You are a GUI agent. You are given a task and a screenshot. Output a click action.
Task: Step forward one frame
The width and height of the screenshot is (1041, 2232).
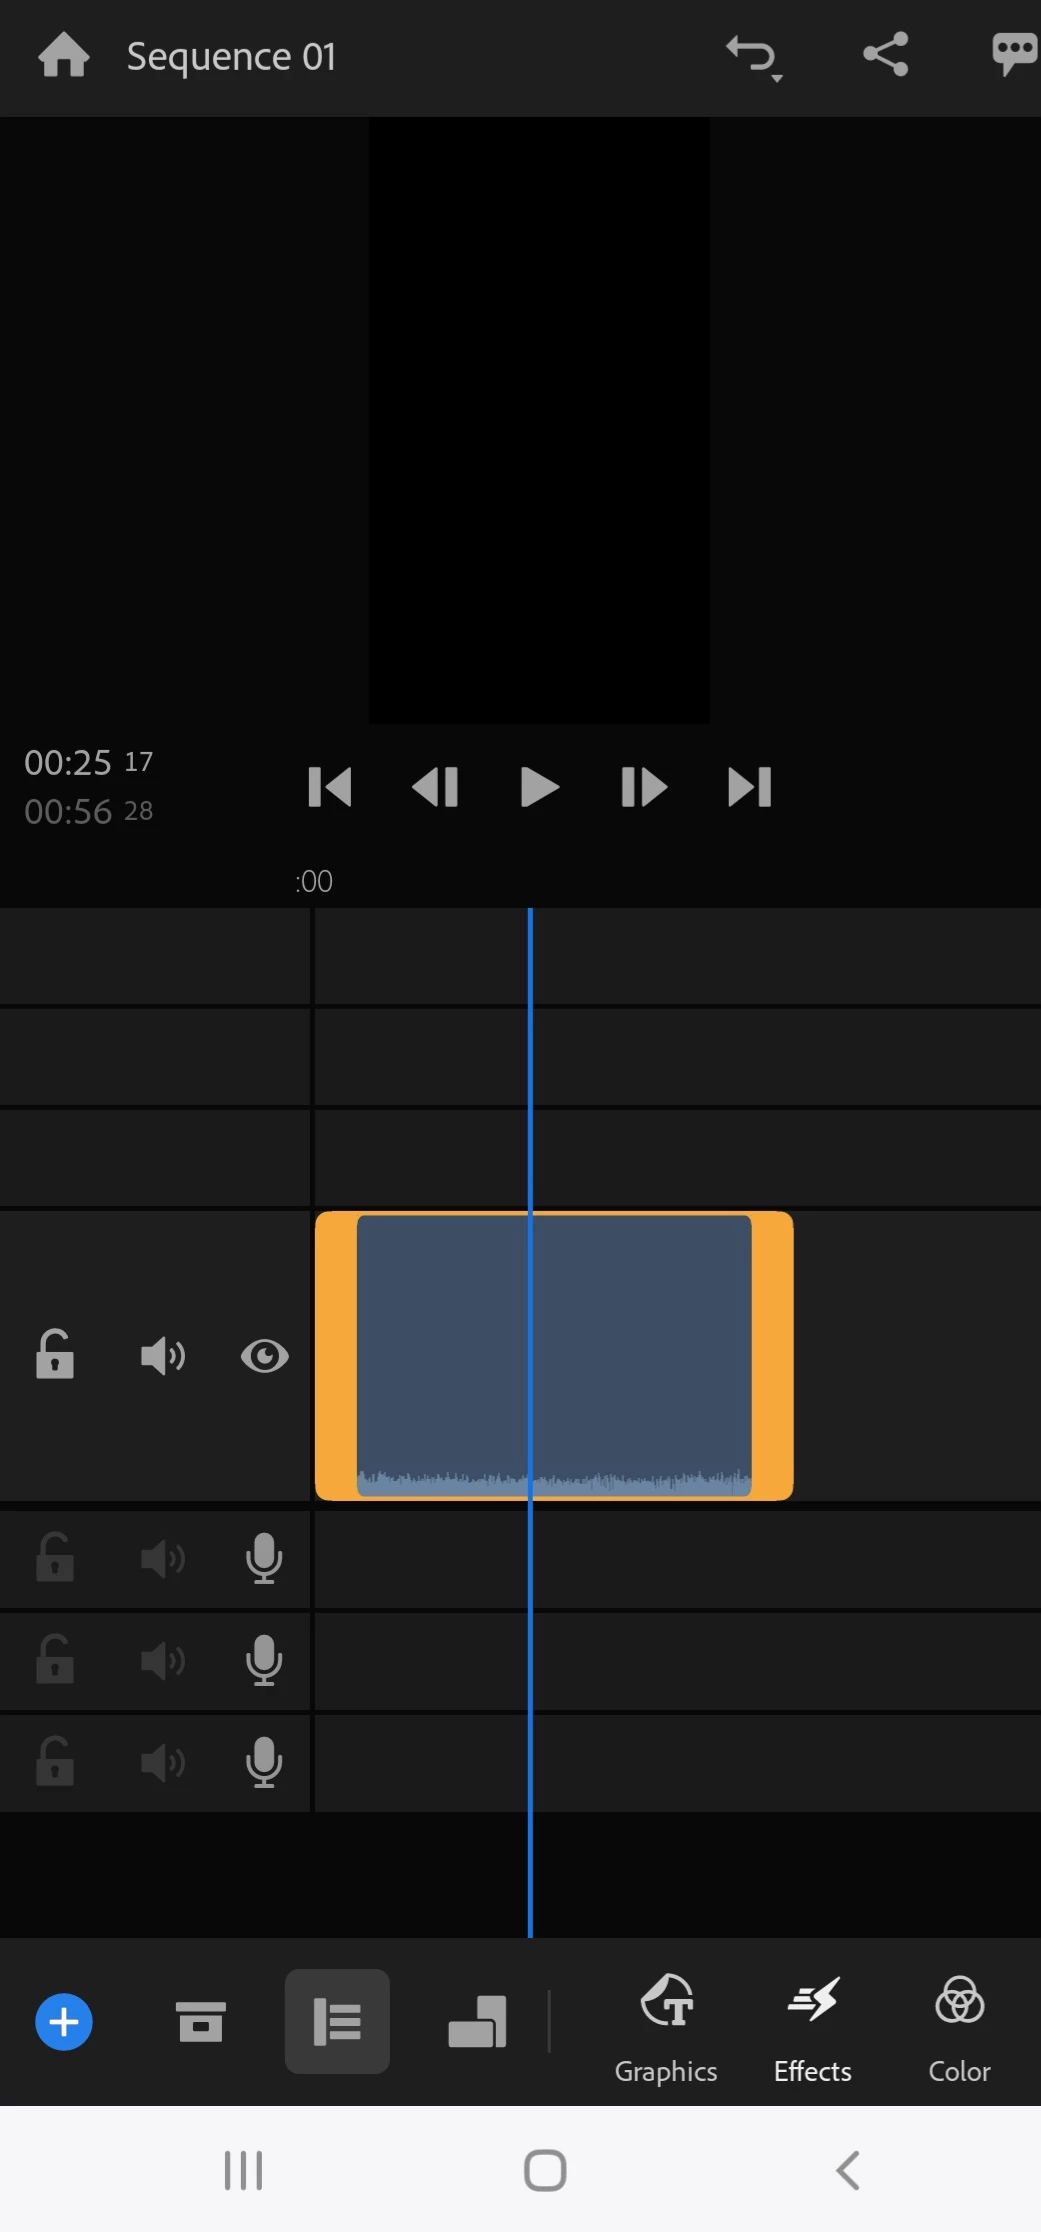(644, 787)
